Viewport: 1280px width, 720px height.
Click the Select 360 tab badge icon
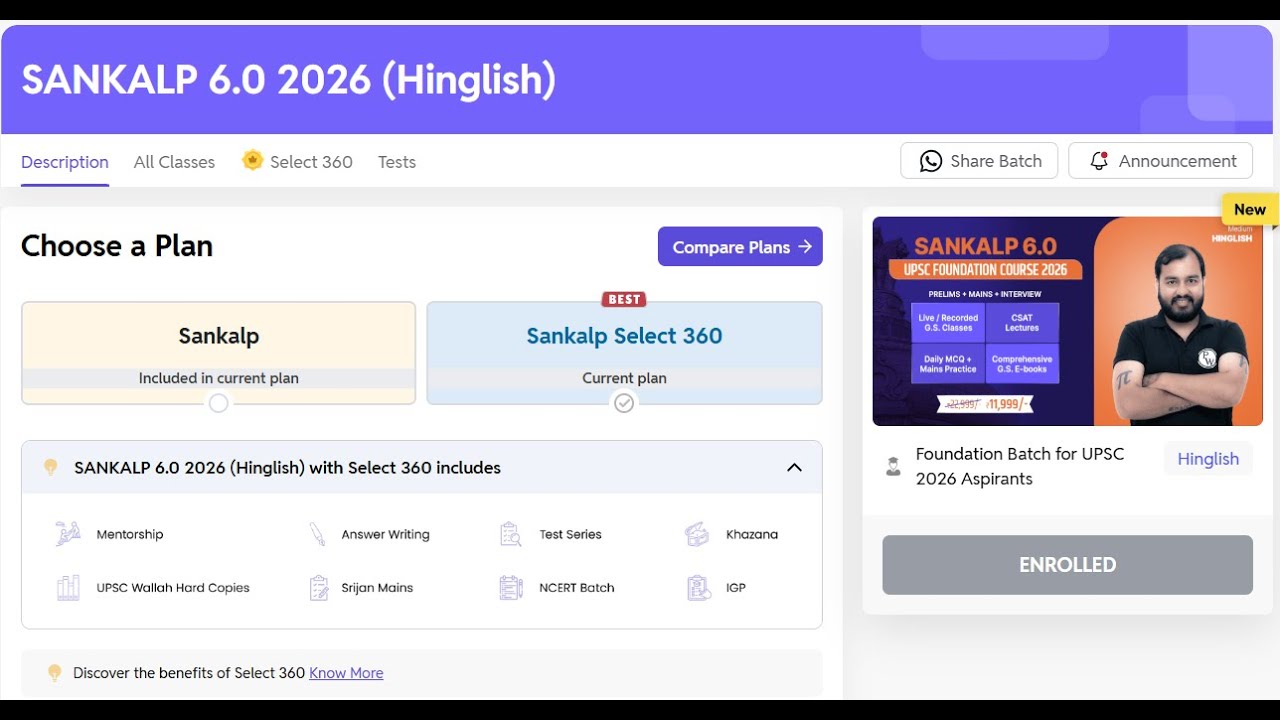coord(253,160)
